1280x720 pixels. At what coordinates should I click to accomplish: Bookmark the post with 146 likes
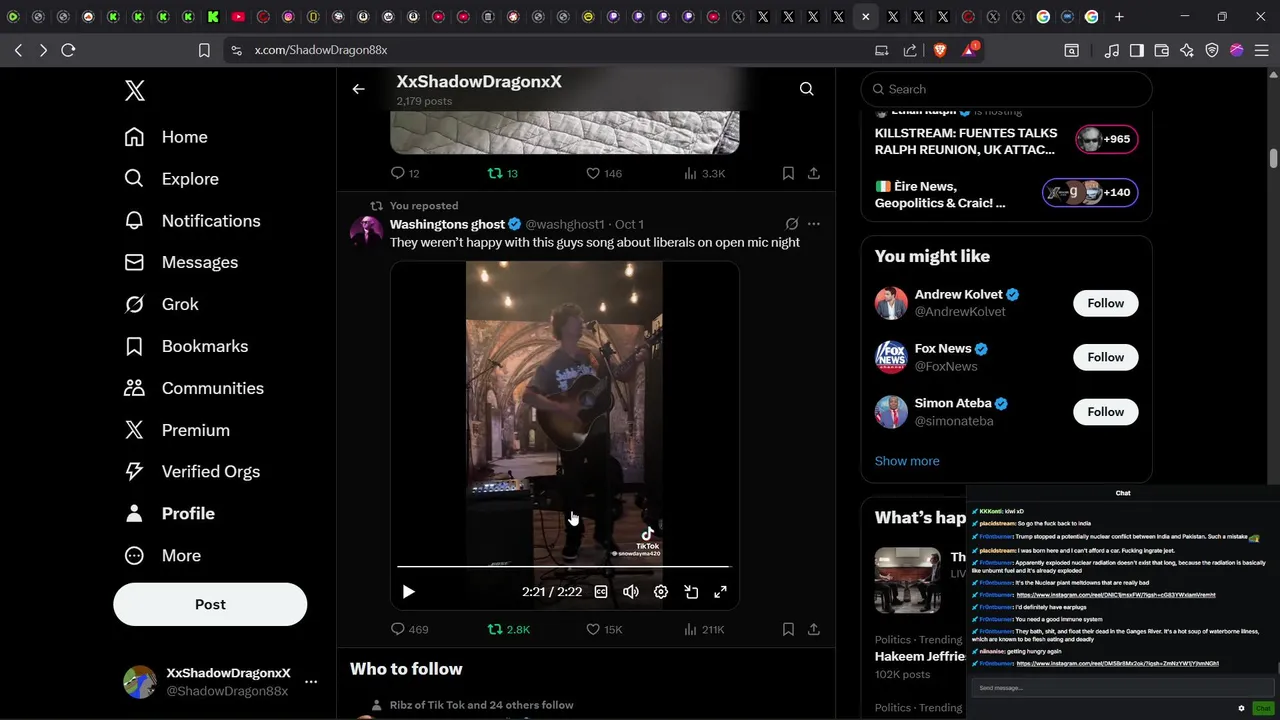(788, 173)
